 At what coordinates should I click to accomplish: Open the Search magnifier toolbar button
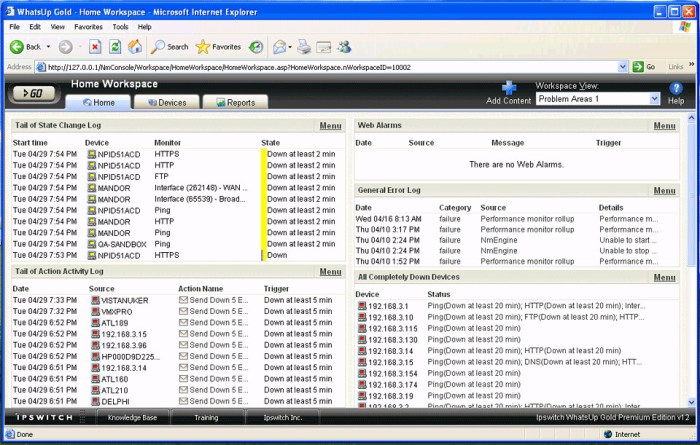pos(170,47)
